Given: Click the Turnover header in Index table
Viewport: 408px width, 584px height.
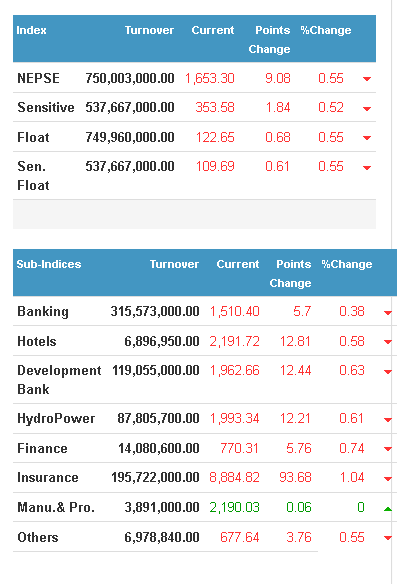Looking at the screenshot, I should (149, 30).
